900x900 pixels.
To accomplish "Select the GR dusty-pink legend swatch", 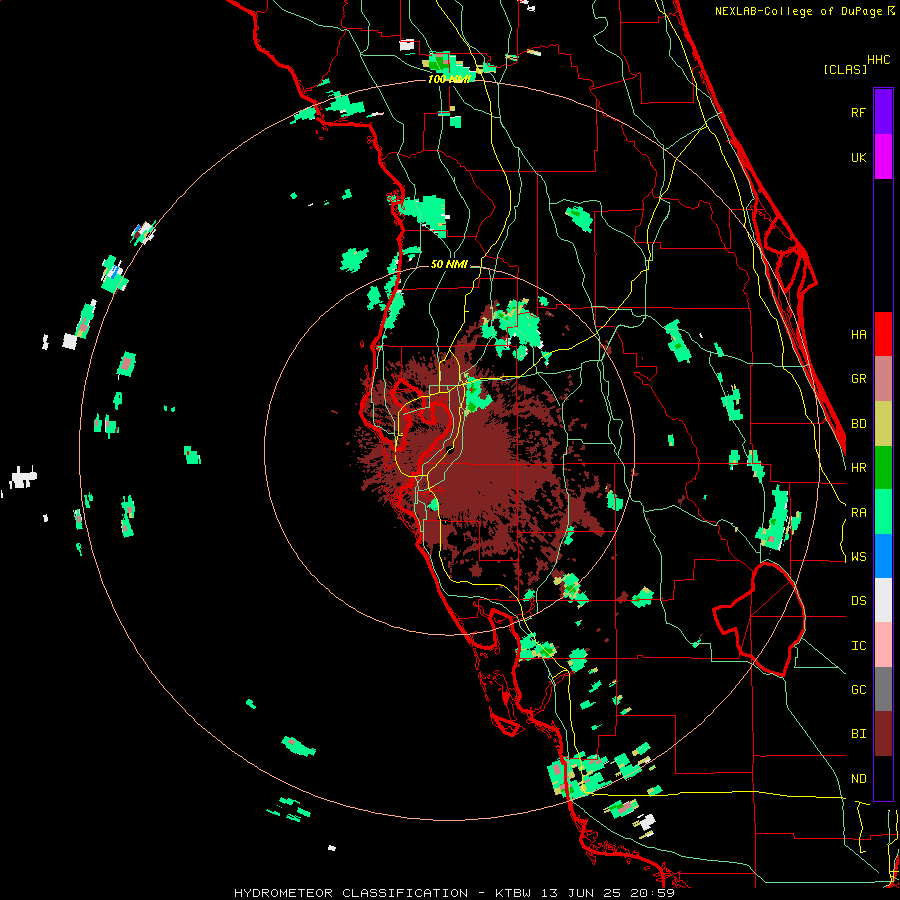I will click(883, 379).
